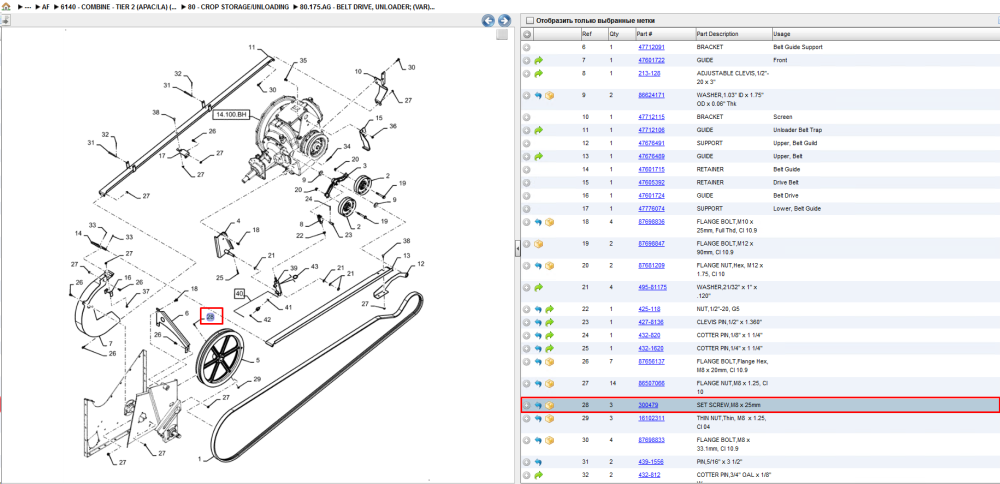Image resolution: width=1000 pixels, height=484 pixels.
Task: Click blue arrow in ref 31 row
Action: click(538, 462)
